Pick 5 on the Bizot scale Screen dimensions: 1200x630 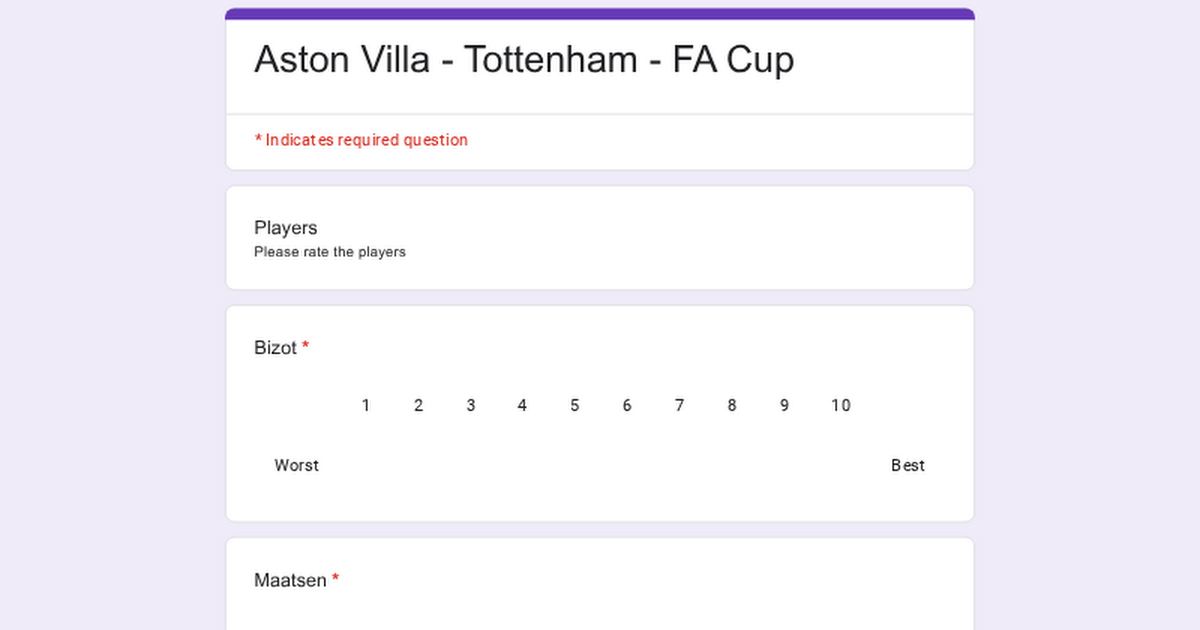click(575, 405)
